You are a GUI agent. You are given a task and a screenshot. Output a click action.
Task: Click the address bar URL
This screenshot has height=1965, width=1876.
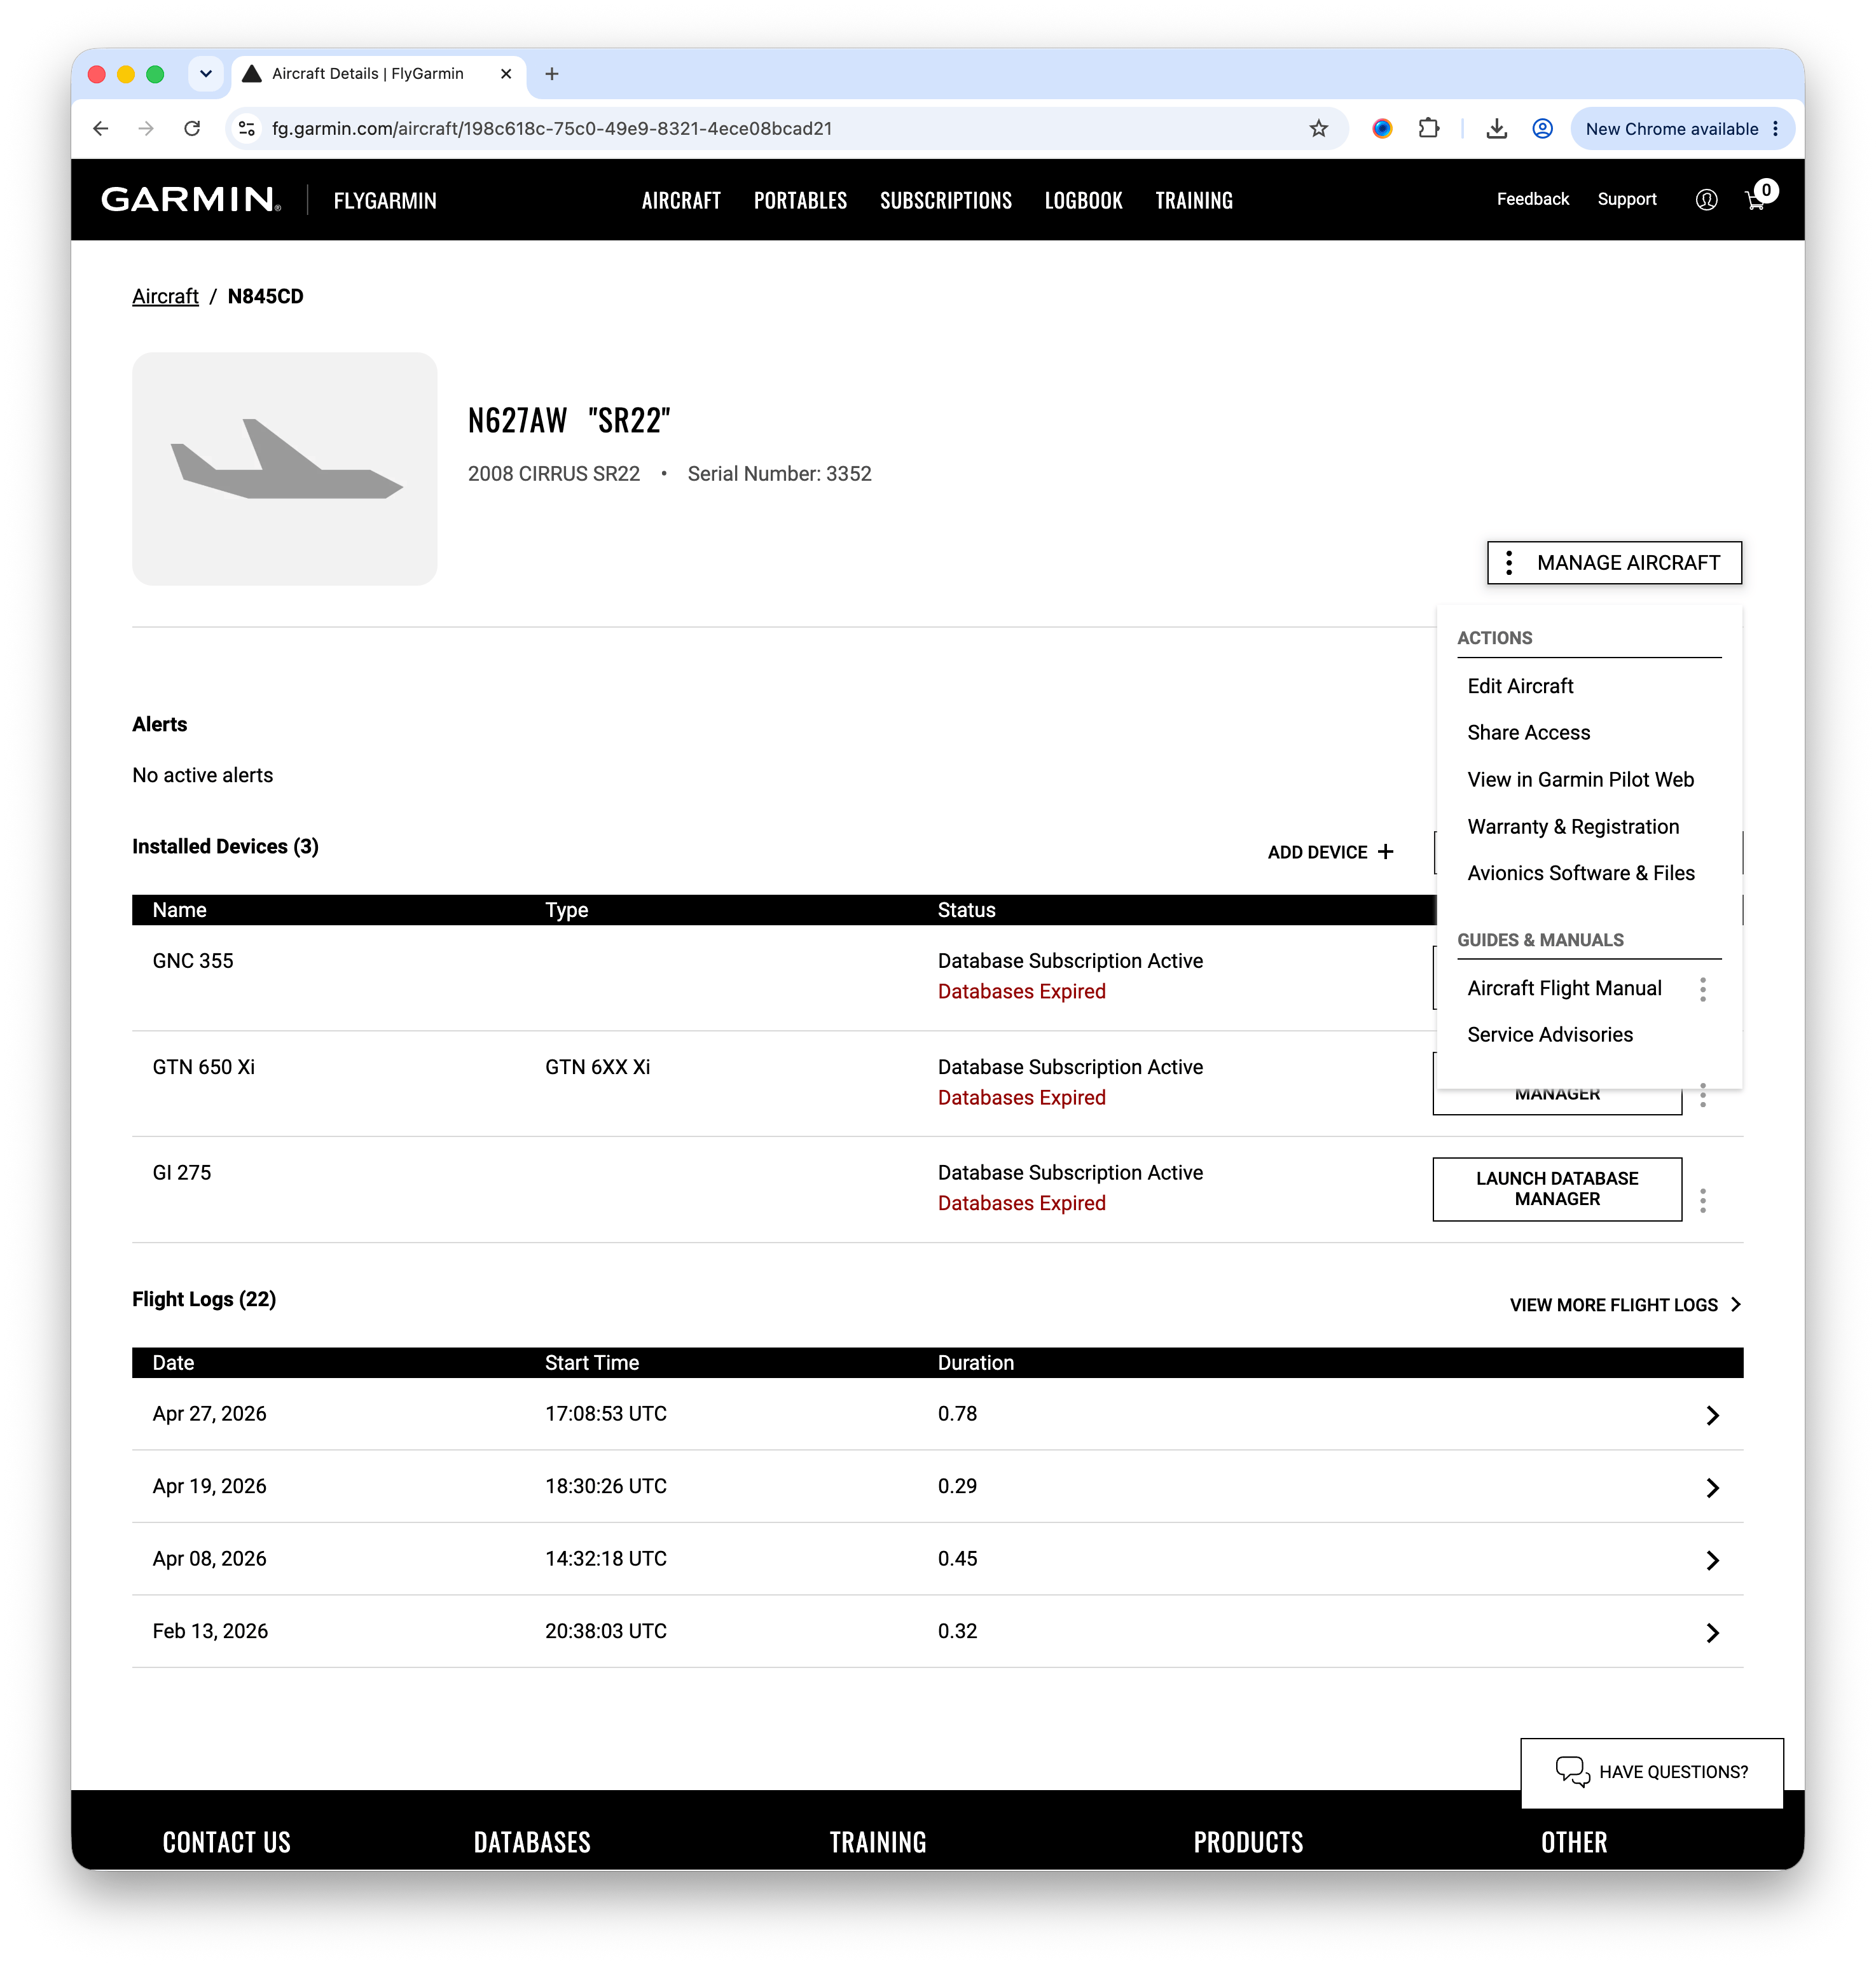click(x=552, y=129)
